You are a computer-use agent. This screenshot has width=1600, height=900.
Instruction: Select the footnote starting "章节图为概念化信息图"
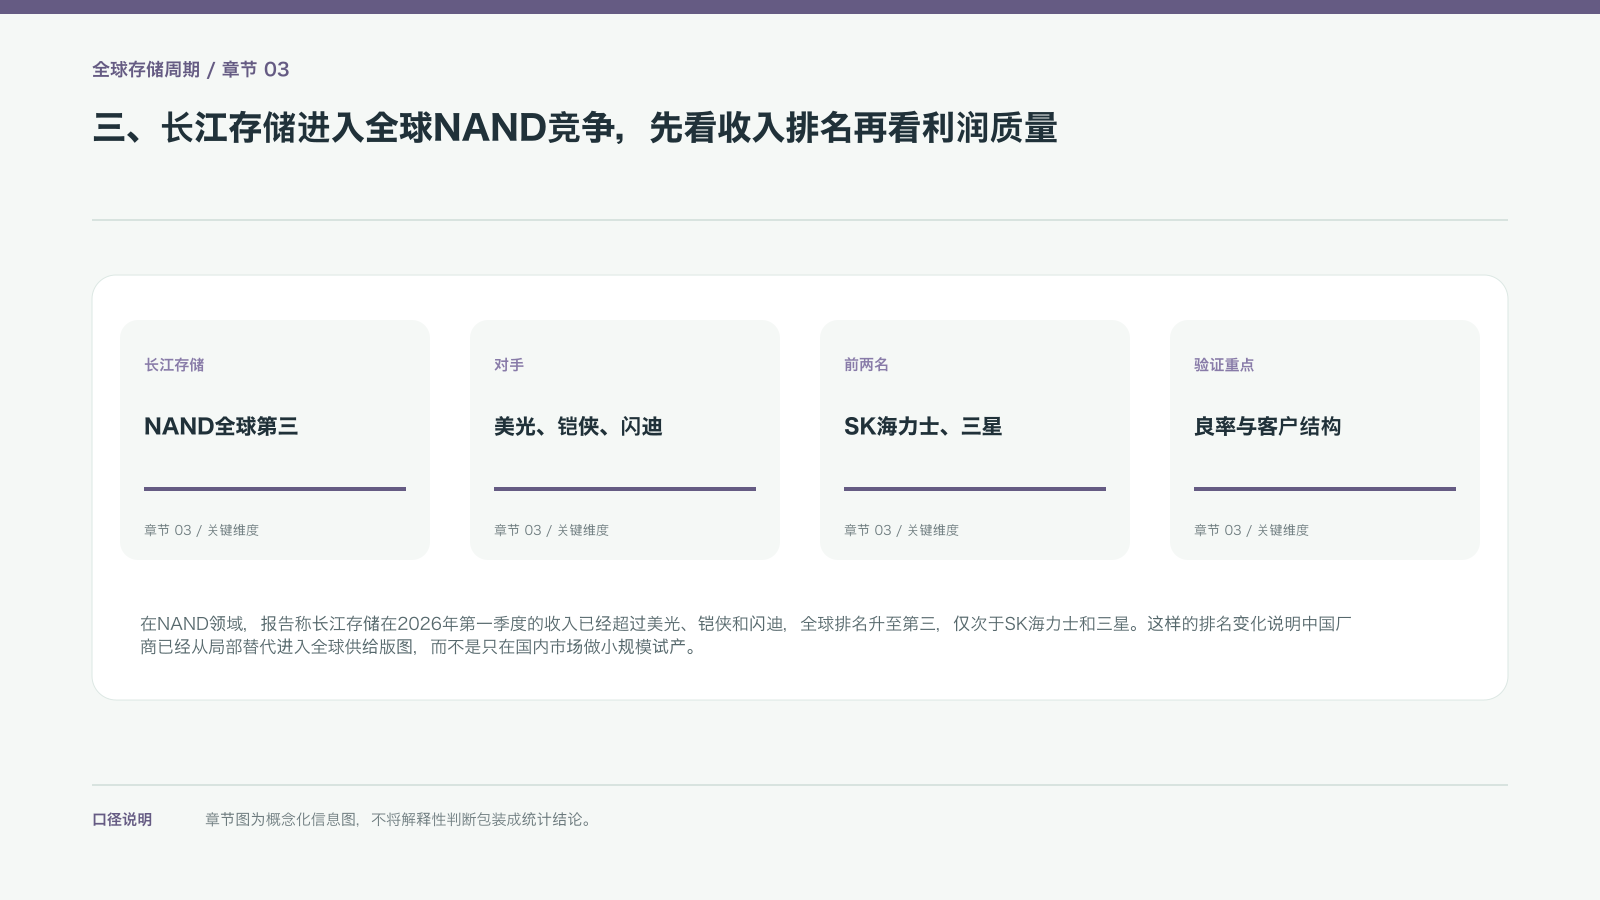click(x=401, y=819)
